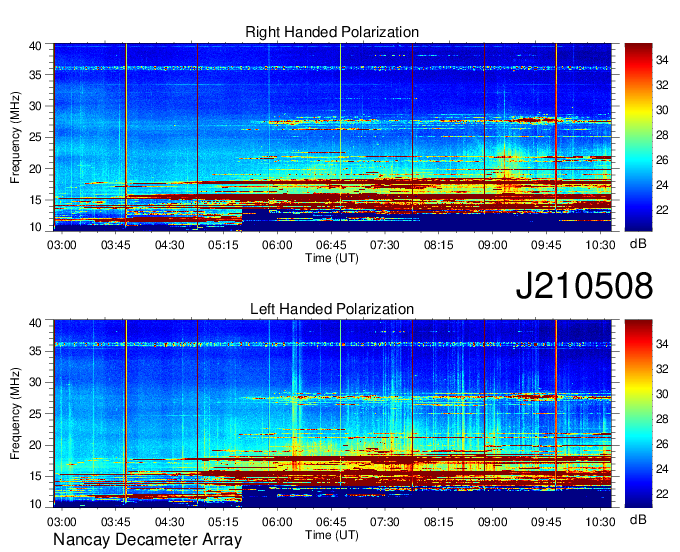Click 10:30 tick on Right Handed time axis
The image size is (680, 552).
[600, 245]
